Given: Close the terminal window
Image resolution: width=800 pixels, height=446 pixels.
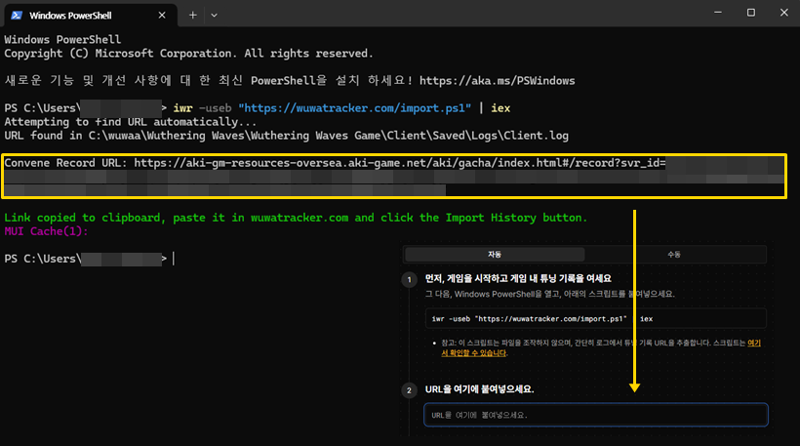Looking at the screenshot, I should 784,12.
